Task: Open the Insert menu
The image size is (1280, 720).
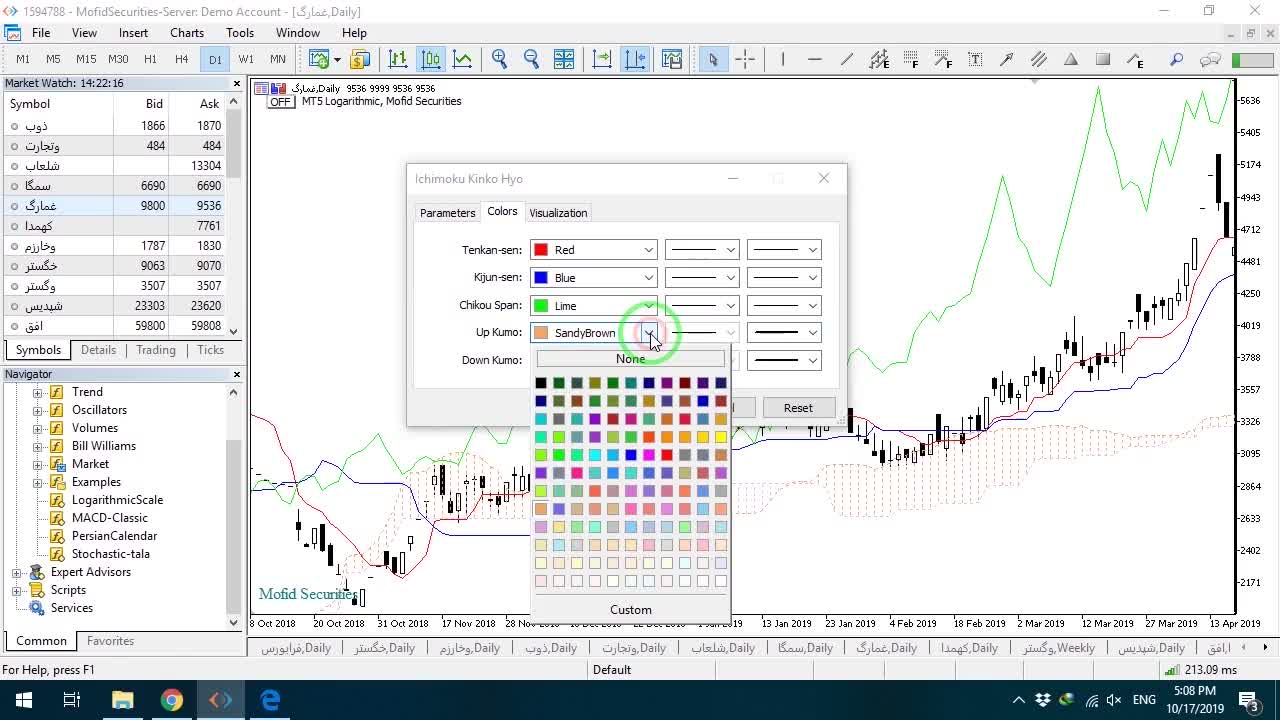Action: (x=133, y=33)
